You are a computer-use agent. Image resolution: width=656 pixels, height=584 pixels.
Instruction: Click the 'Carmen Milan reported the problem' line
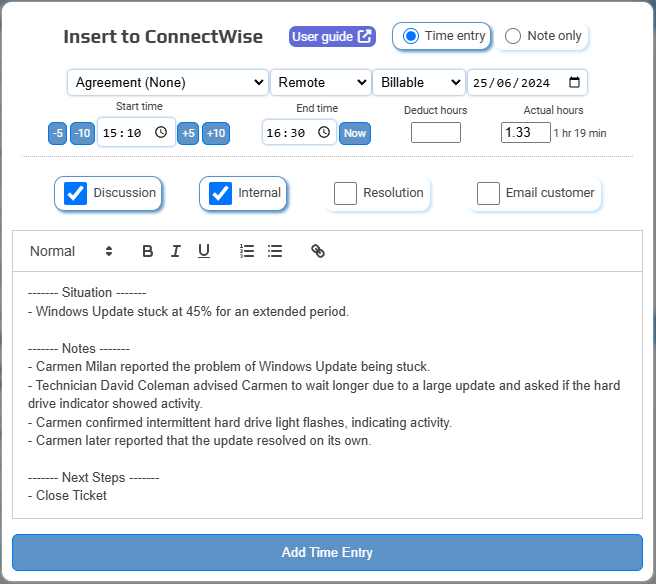pyautogui.click(x=229, y=366)
